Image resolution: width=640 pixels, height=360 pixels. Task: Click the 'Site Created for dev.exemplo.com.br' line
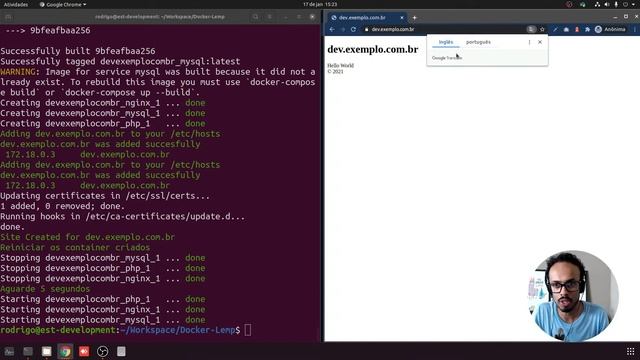[87, 237]
